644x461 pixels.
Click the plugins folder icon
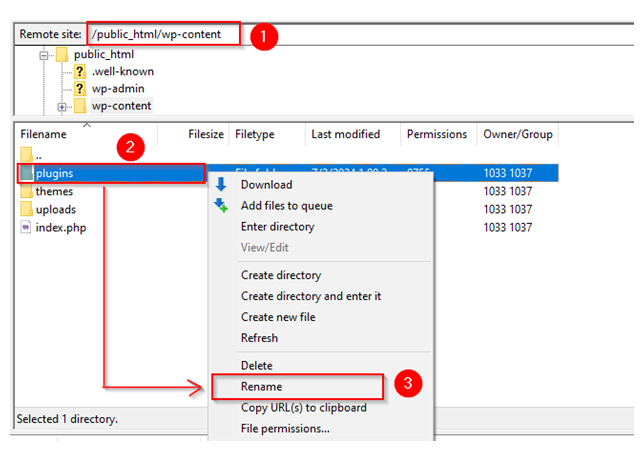26,173
